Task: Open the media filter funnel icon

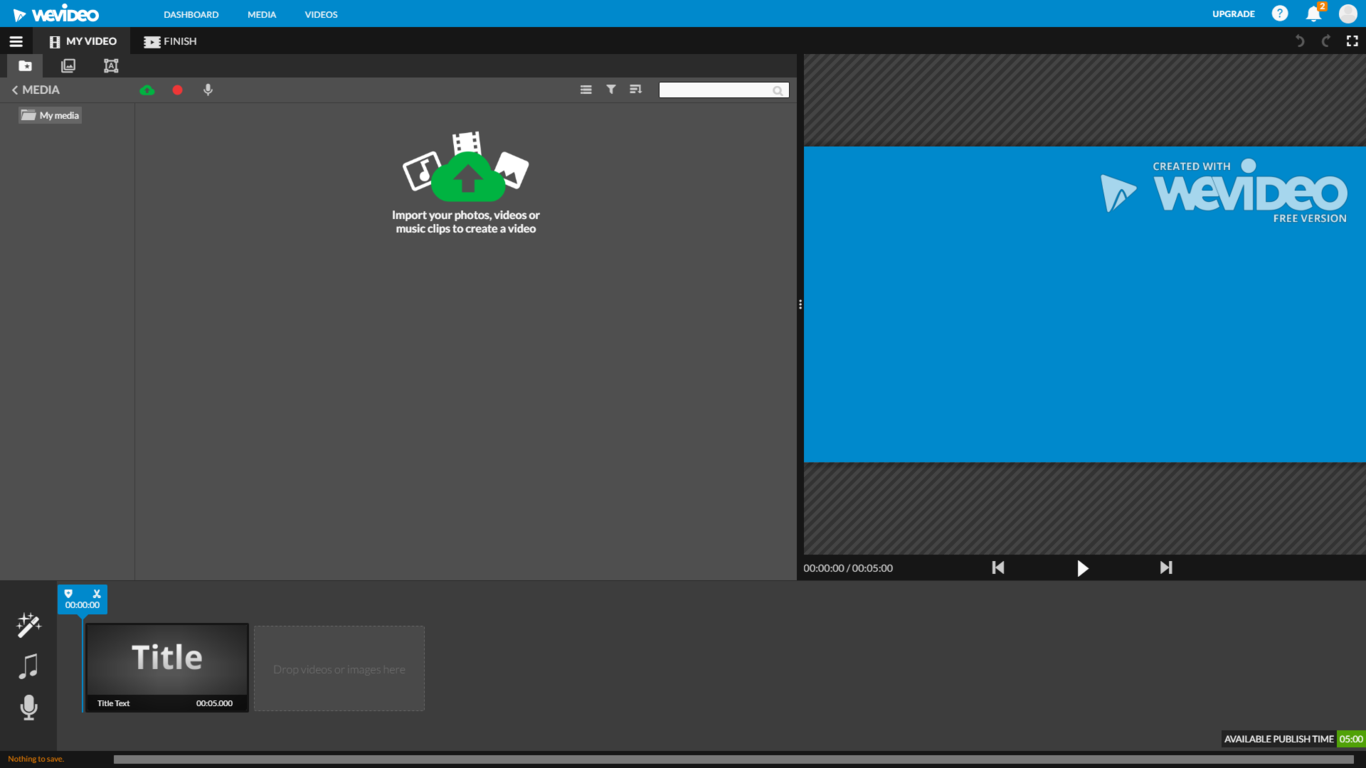Action: (x=611, y=90)
